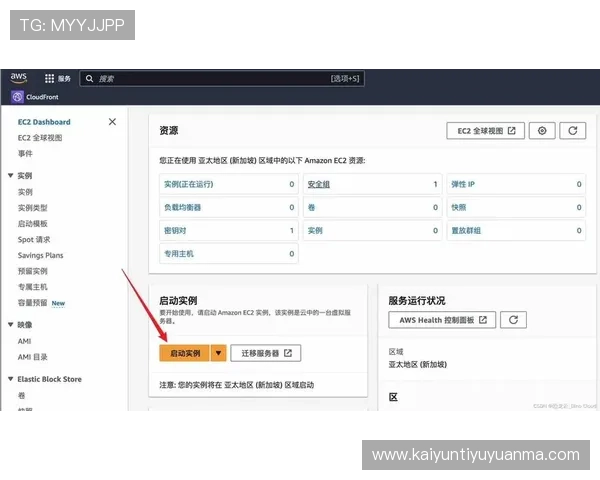Refresh the resources panel

pos(572,131)
